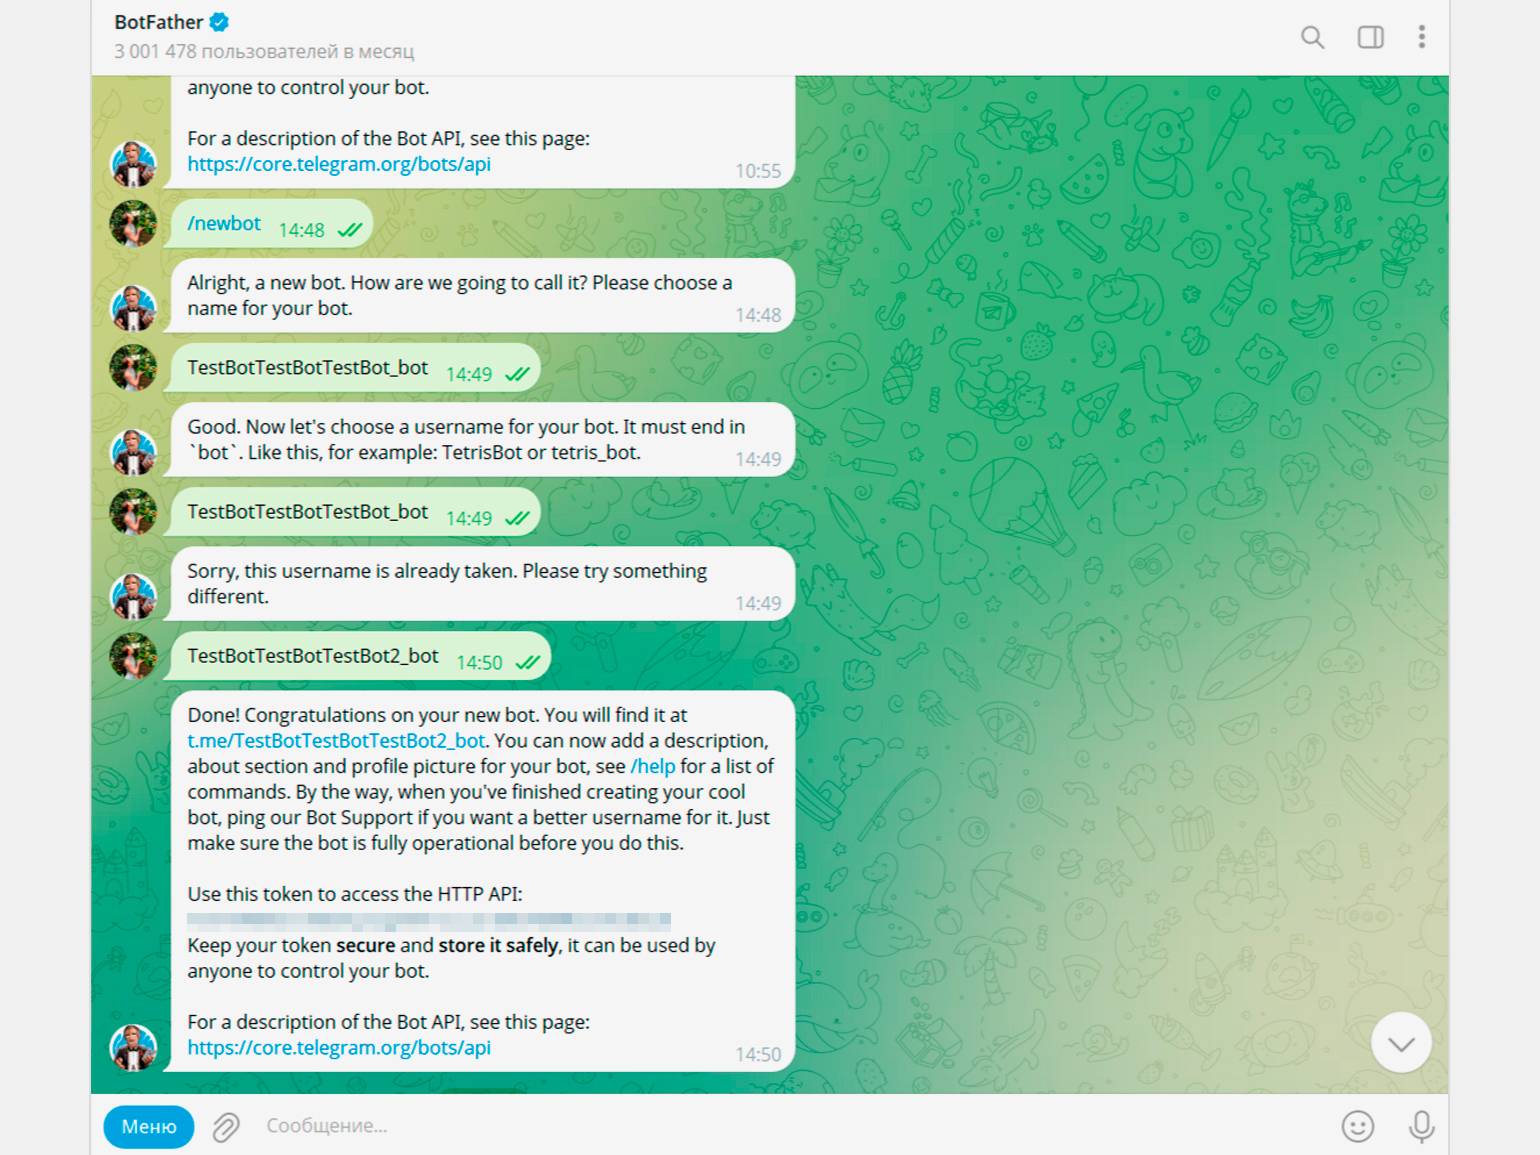
Task: Open the Bot API link at 10:55
Action: [339, 164]
